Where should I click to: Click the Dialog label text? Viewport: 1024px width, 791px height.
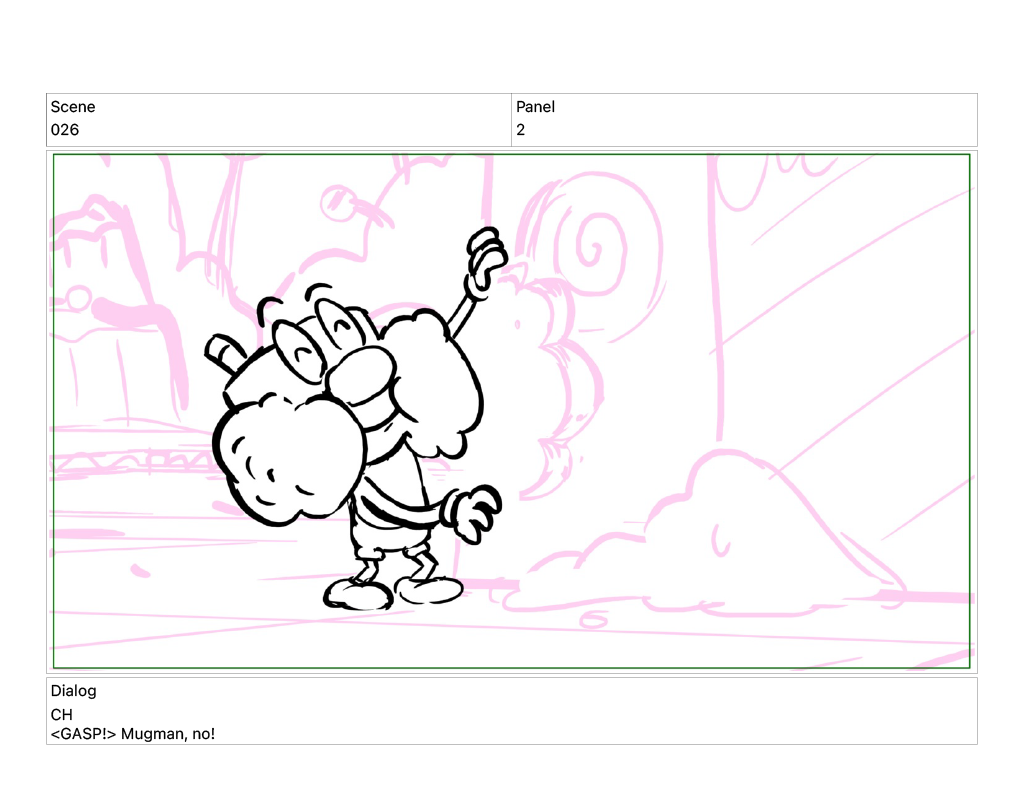pos(73,691)
